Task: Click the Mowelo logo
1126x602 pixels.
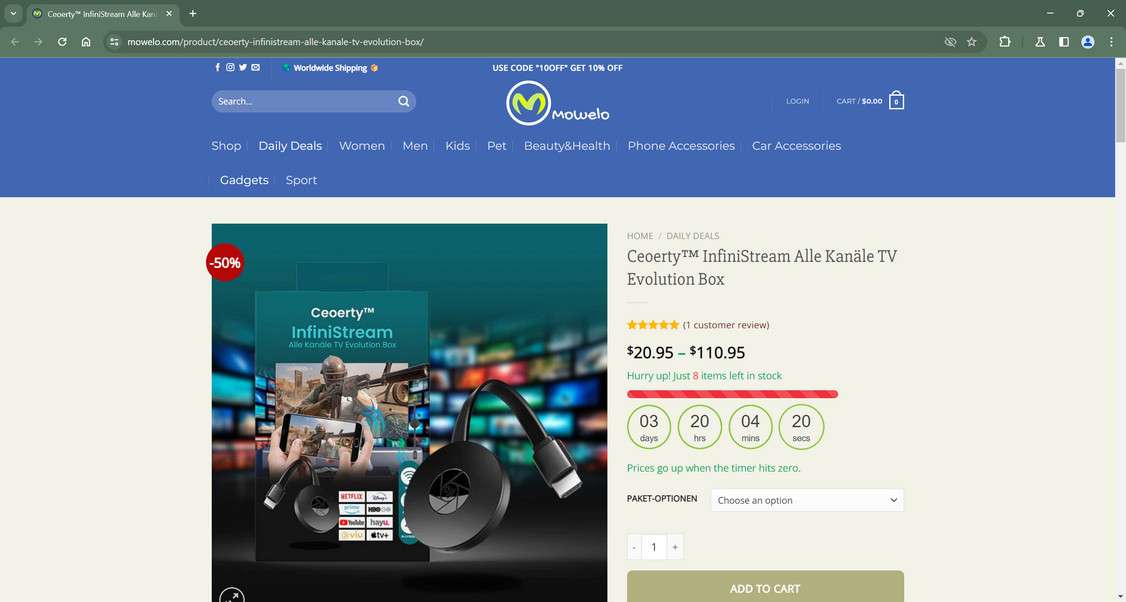Action: coord(557,103)
